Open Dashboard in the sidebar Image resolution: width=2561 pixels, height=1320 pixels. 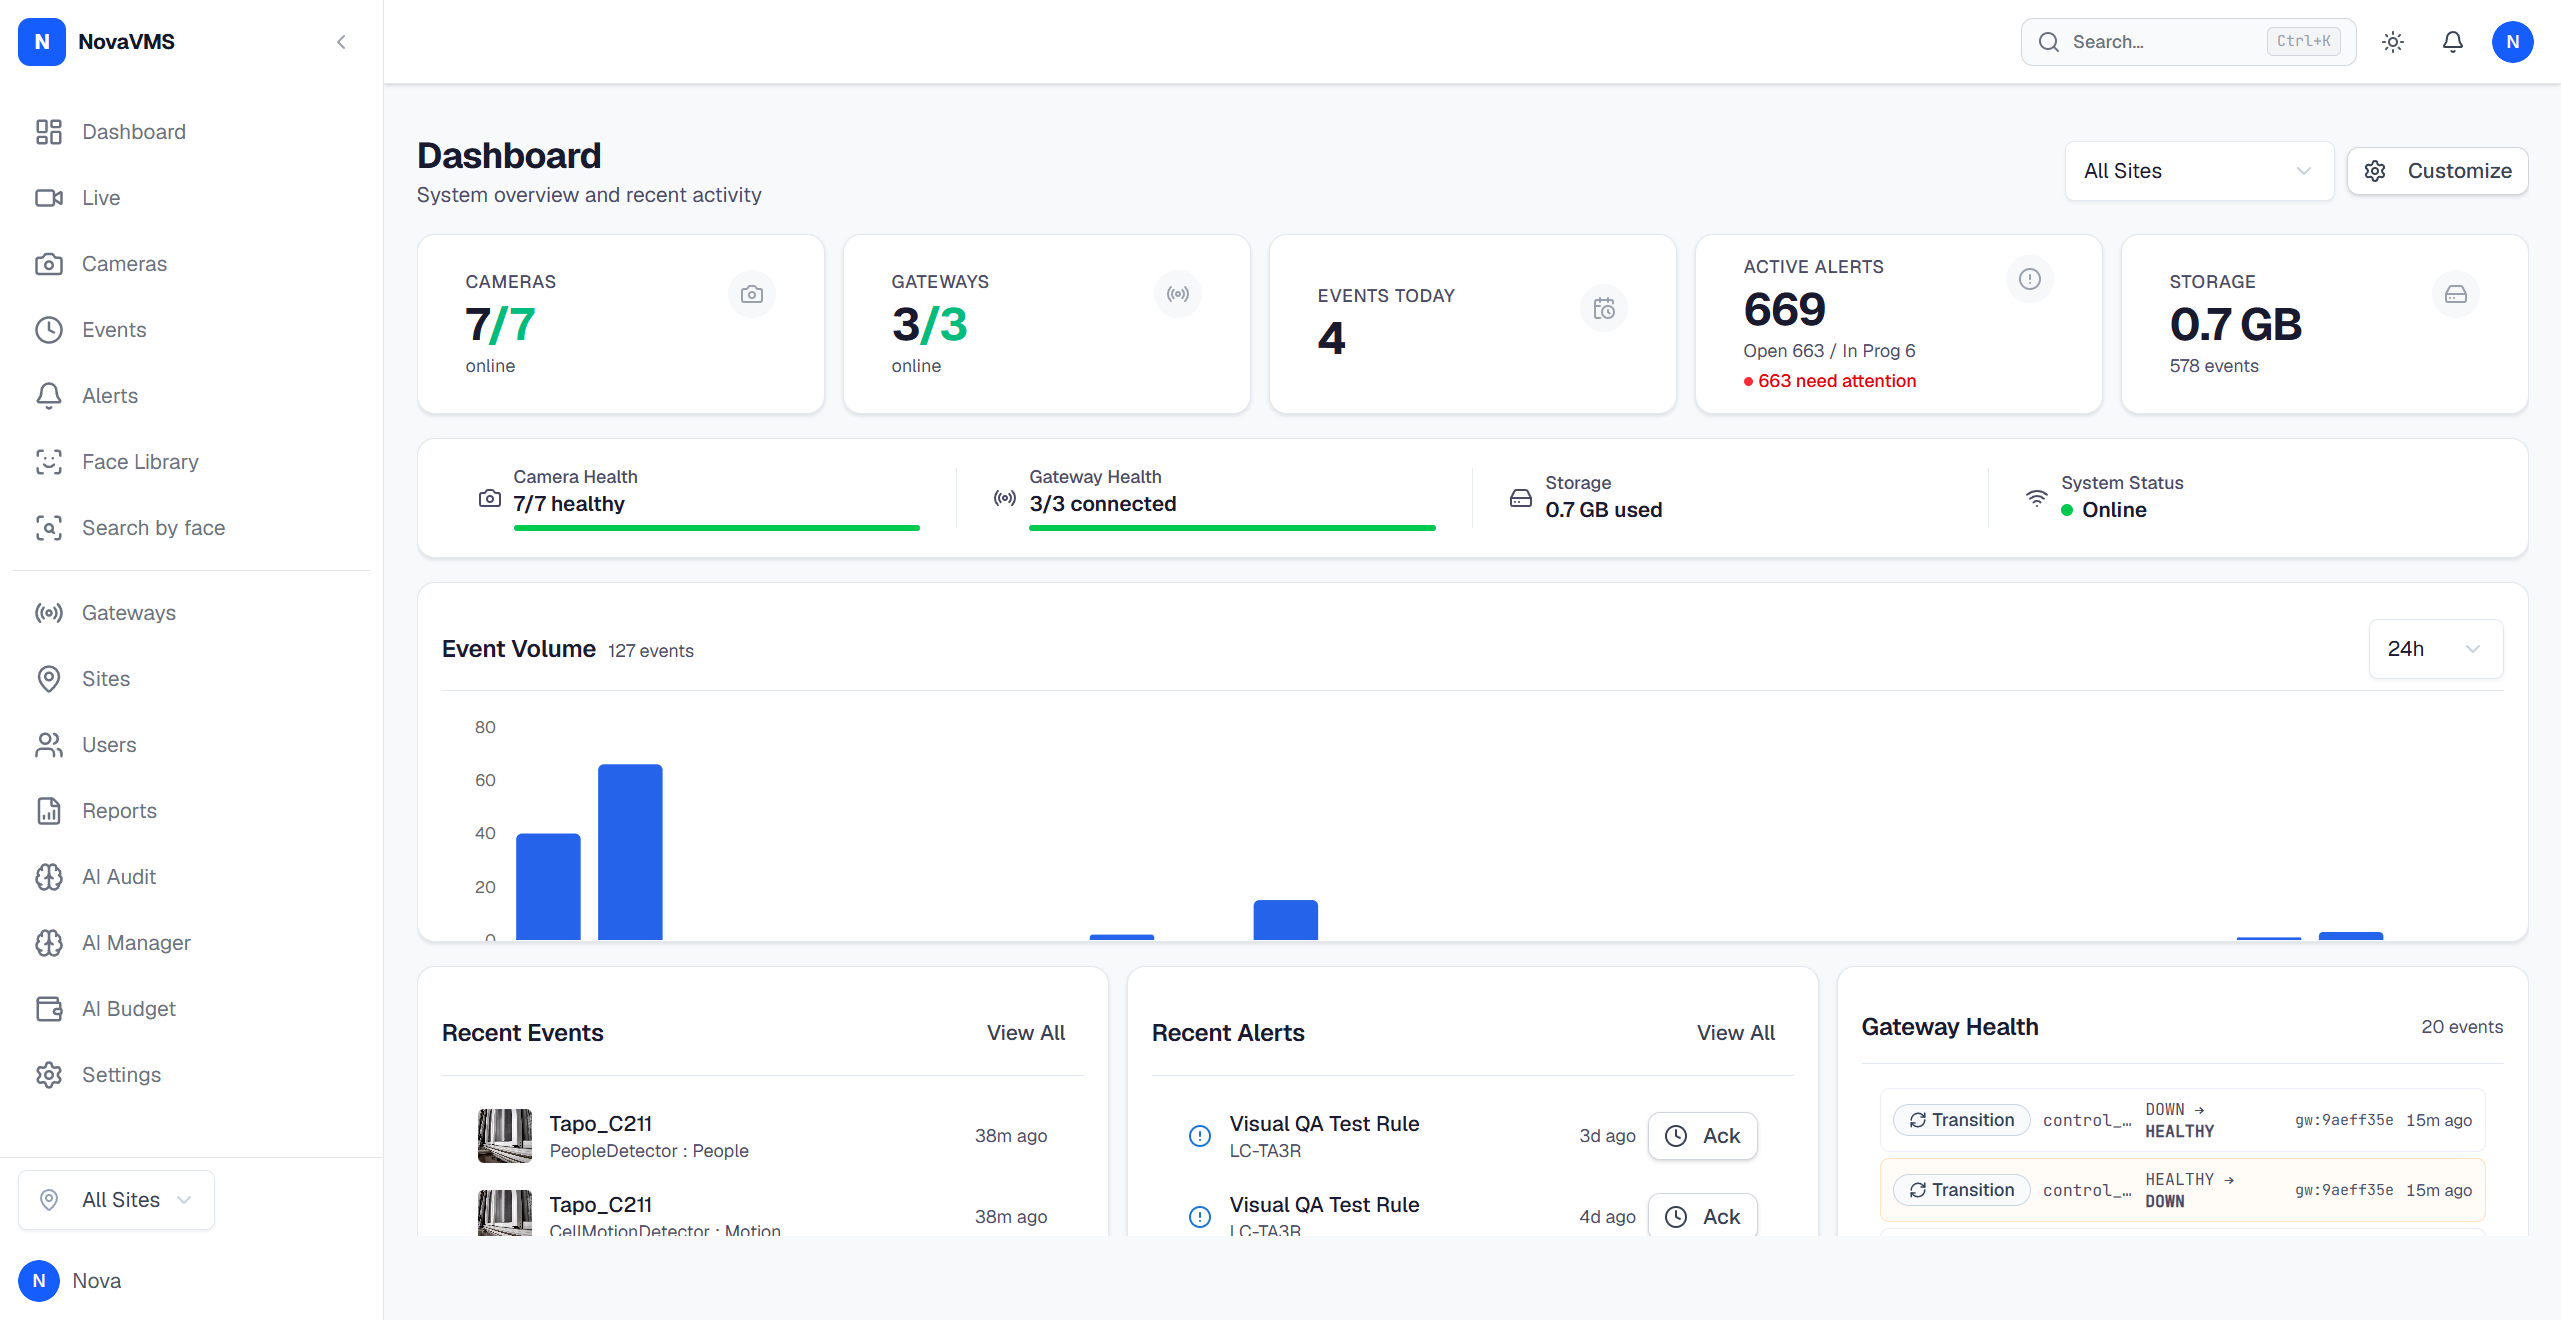[x=191, y=132]
